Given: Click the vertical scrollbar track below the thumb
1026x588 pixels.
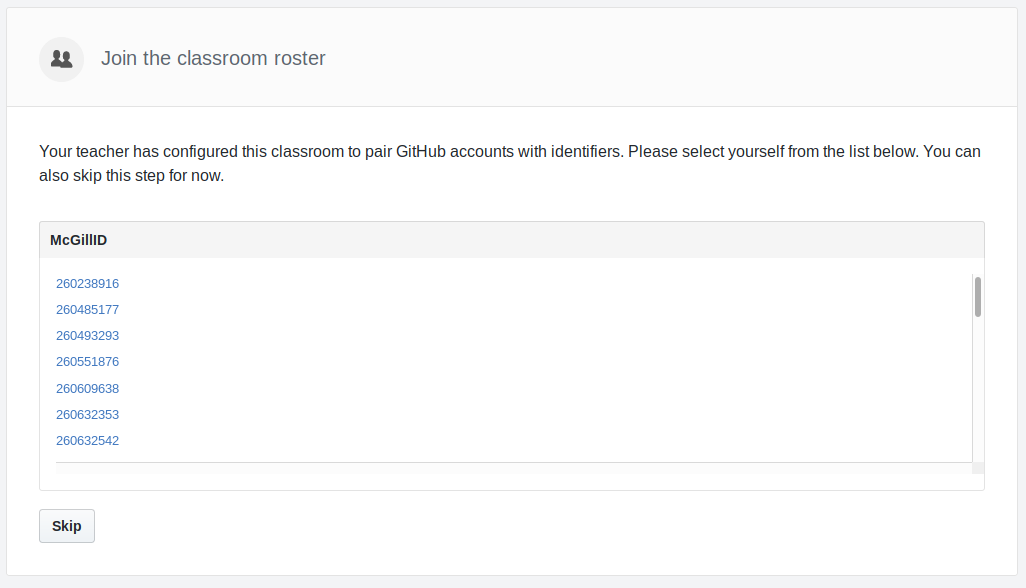Looking at the screenshot, I should [978, 389].
